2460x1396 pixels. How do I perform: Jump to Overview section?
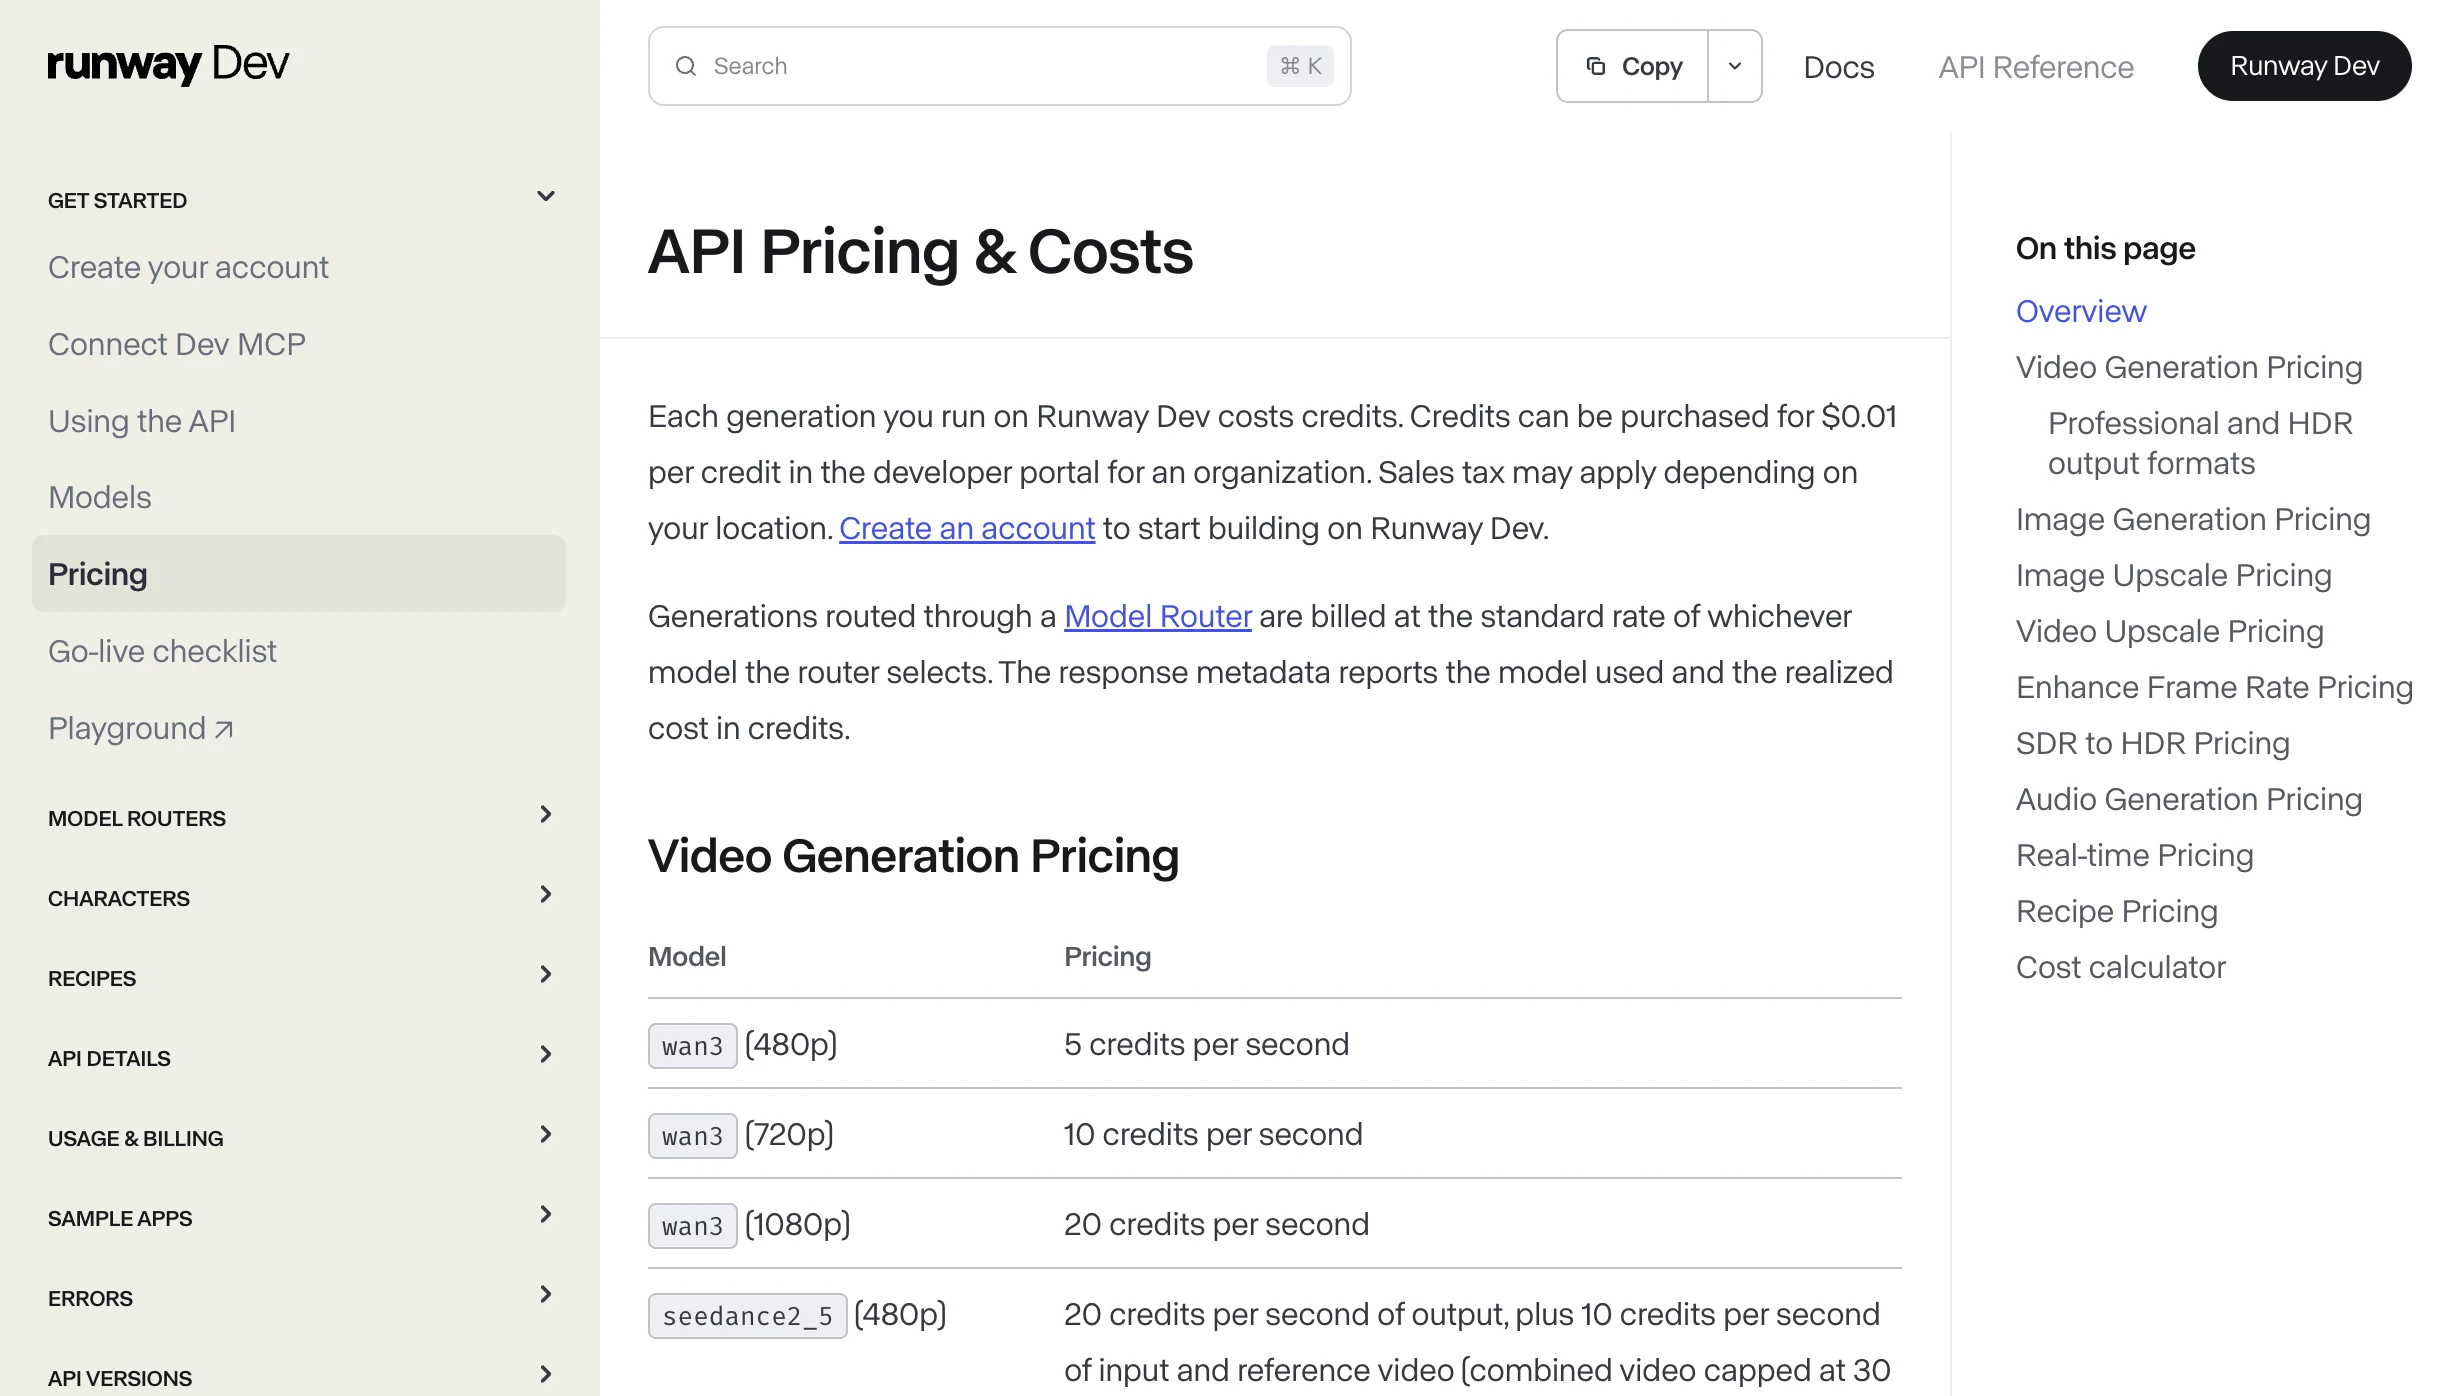[2081, 311]
